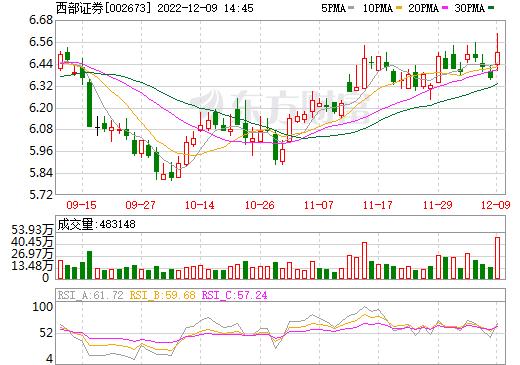Click the 10-26 date label
The height and width of the screenshot is (365, 520).
coord(259,205)
